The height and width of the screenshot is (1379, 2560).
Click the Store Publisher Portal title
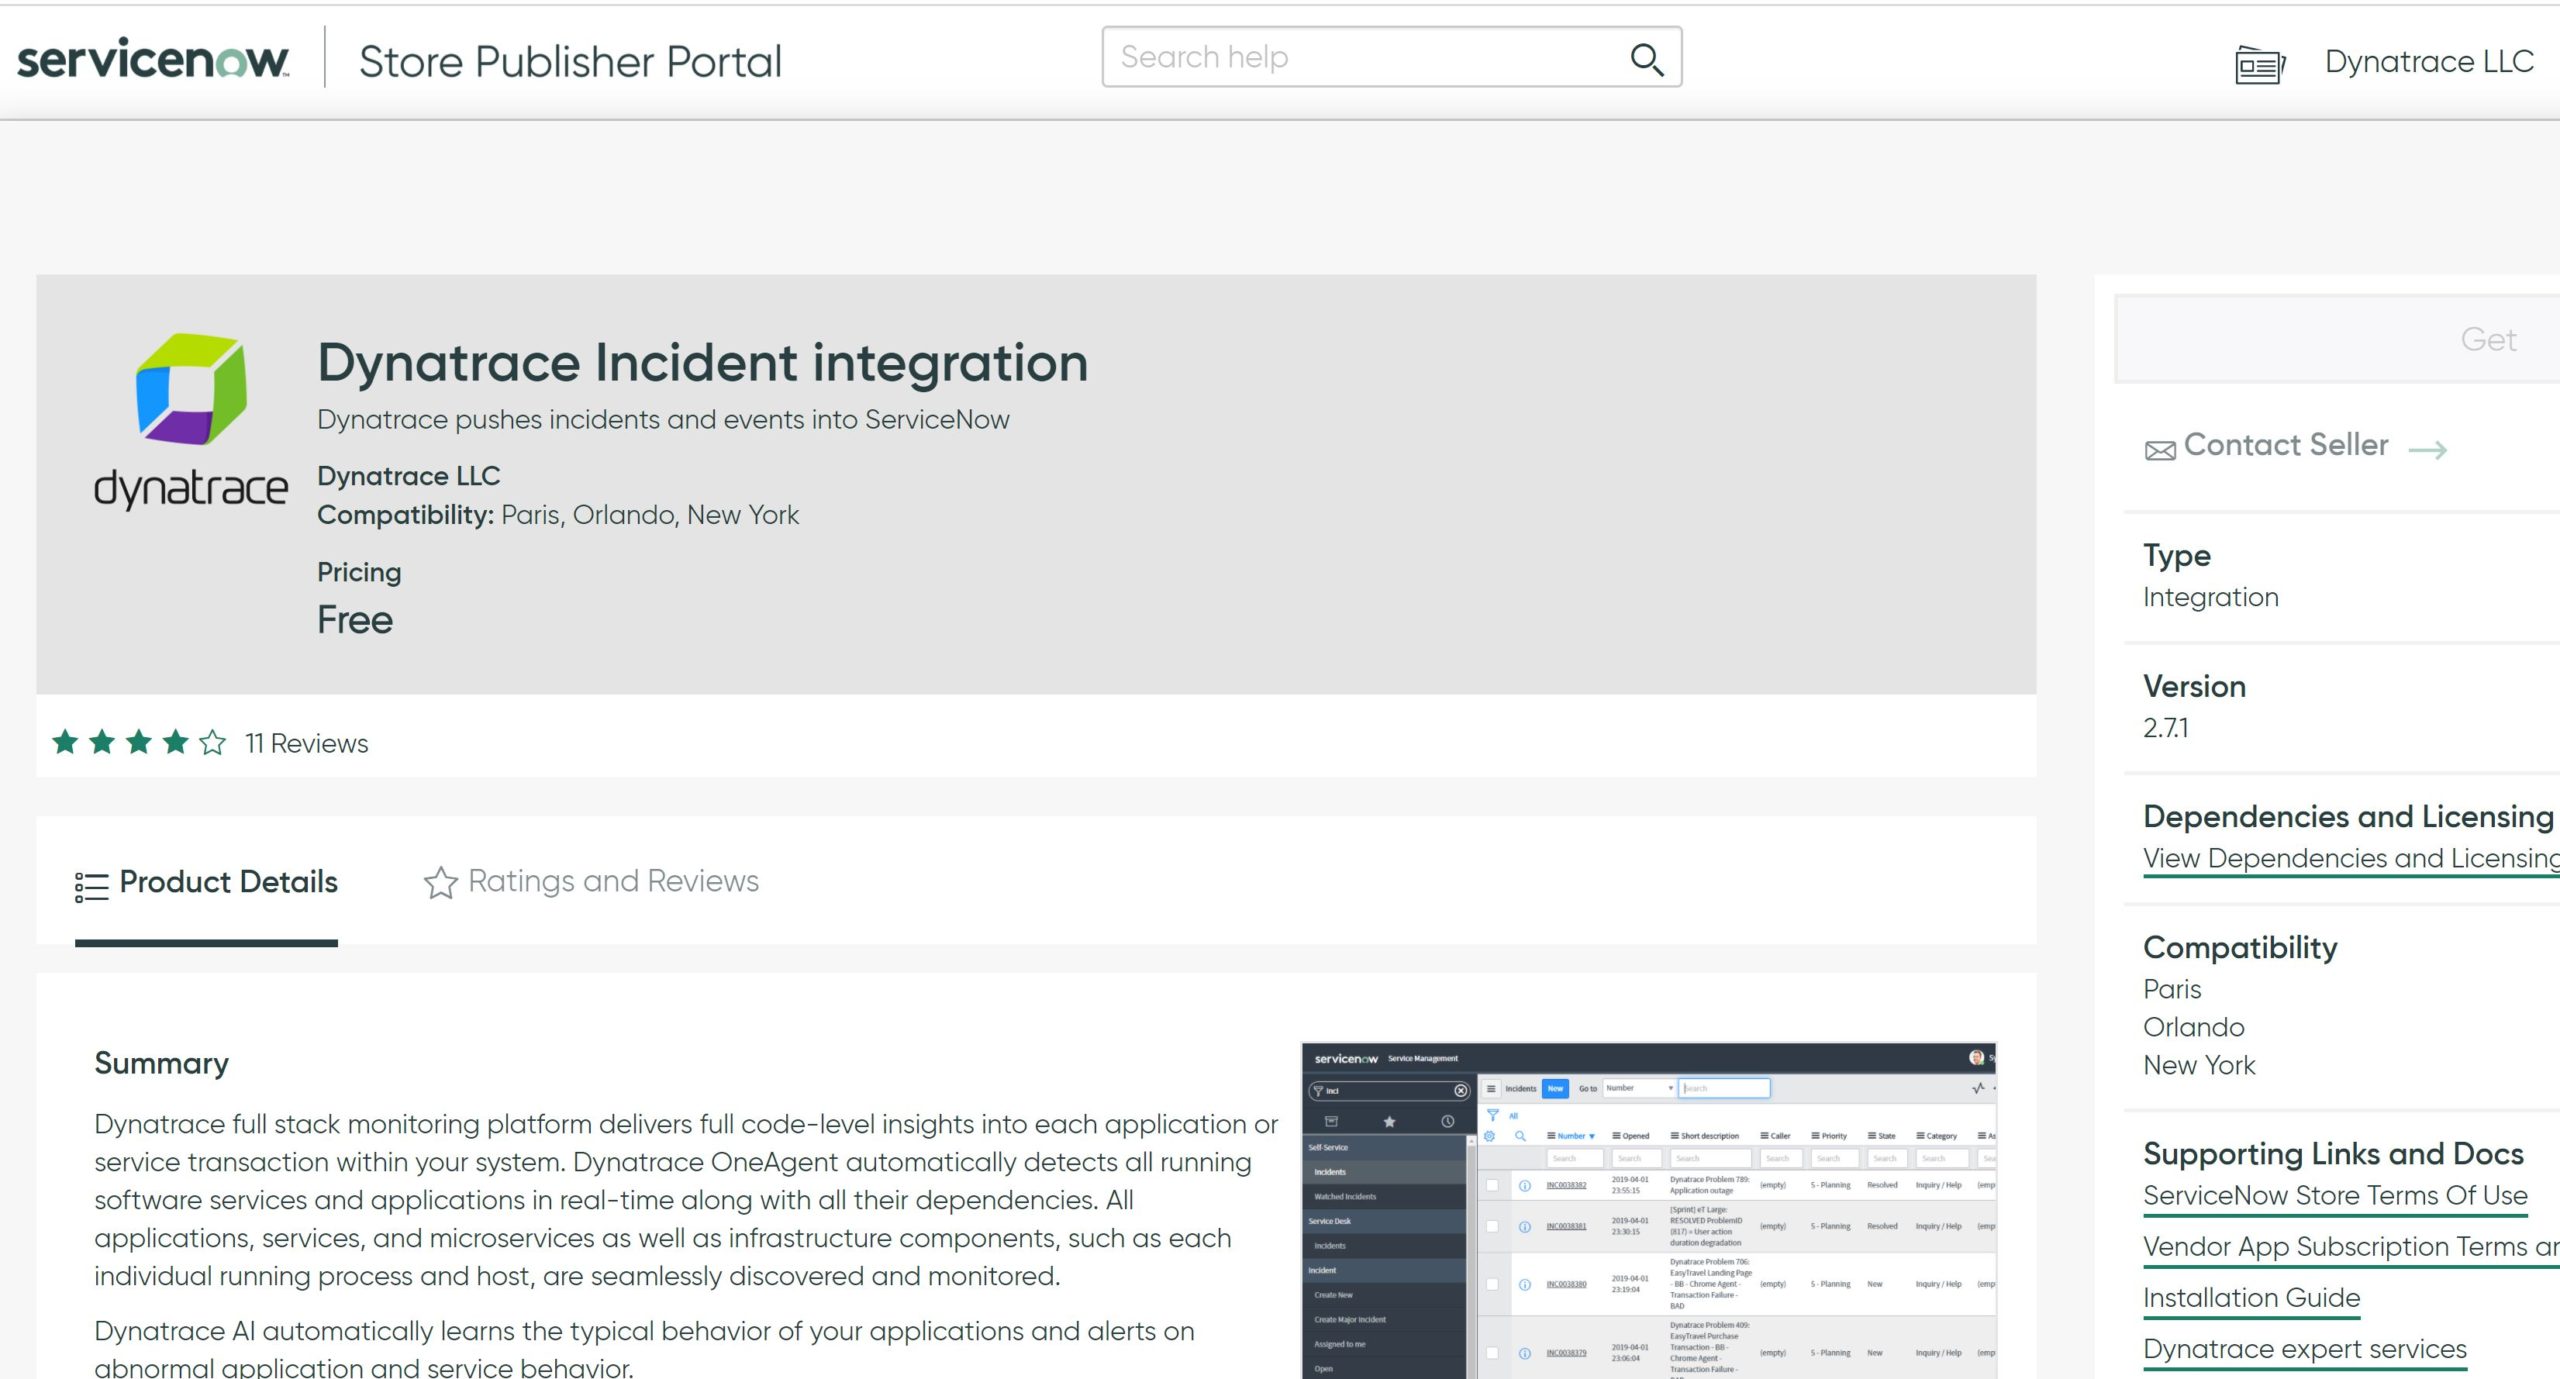pyautogui.click(x=570, y=62)
